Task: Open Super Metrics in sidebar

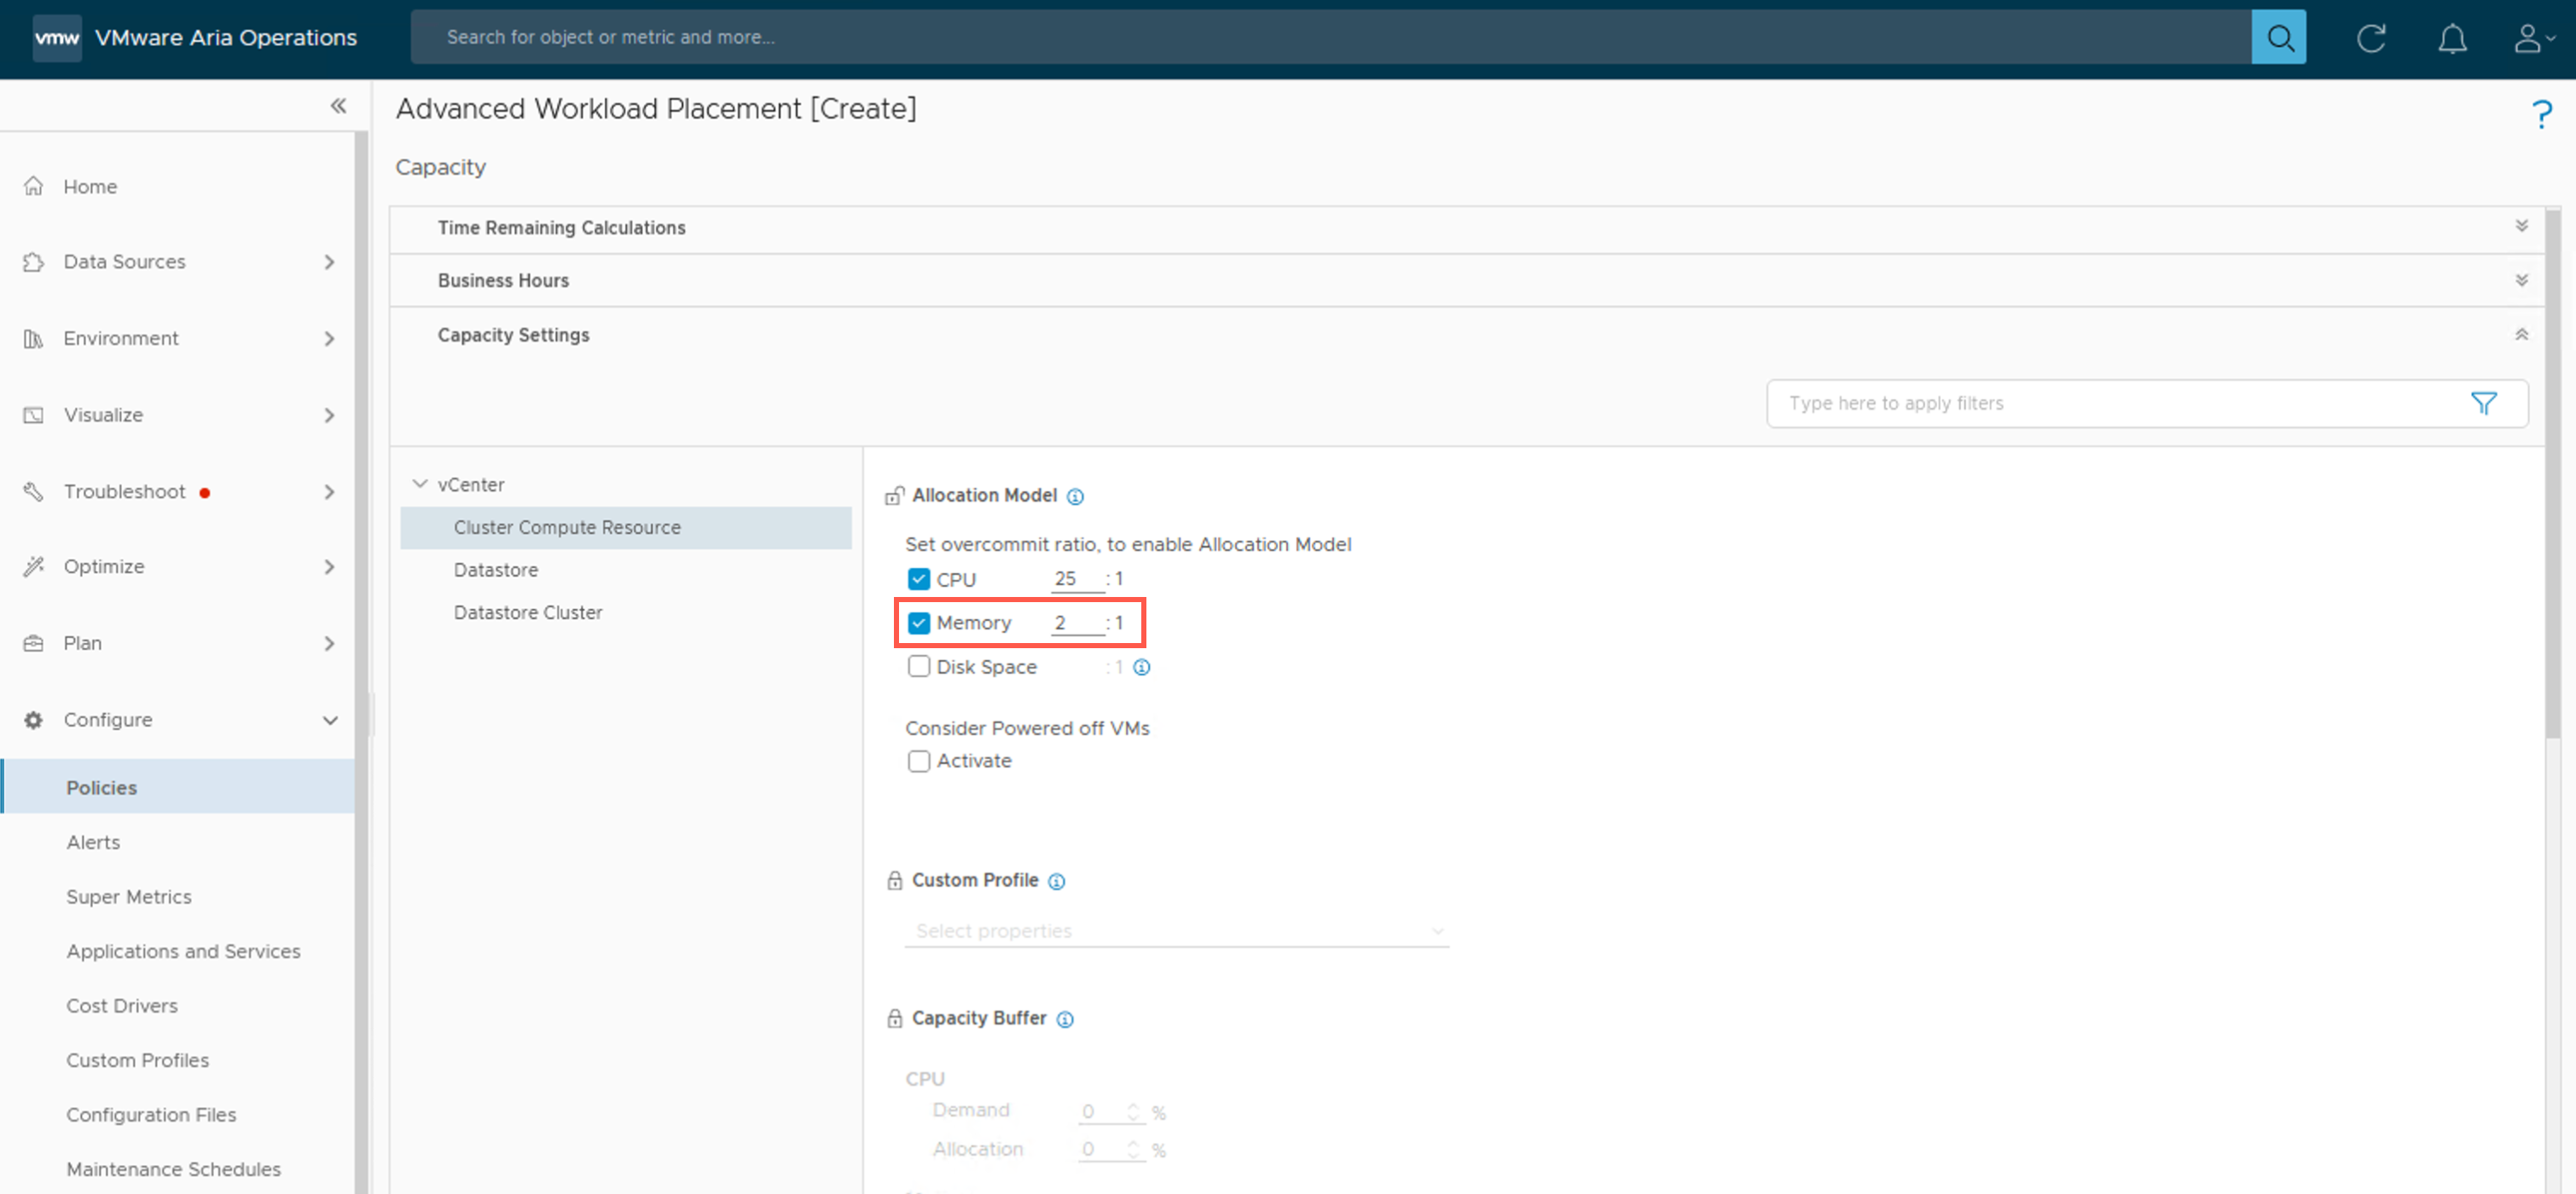Action: pyautogui.click(x=129, y=897)
